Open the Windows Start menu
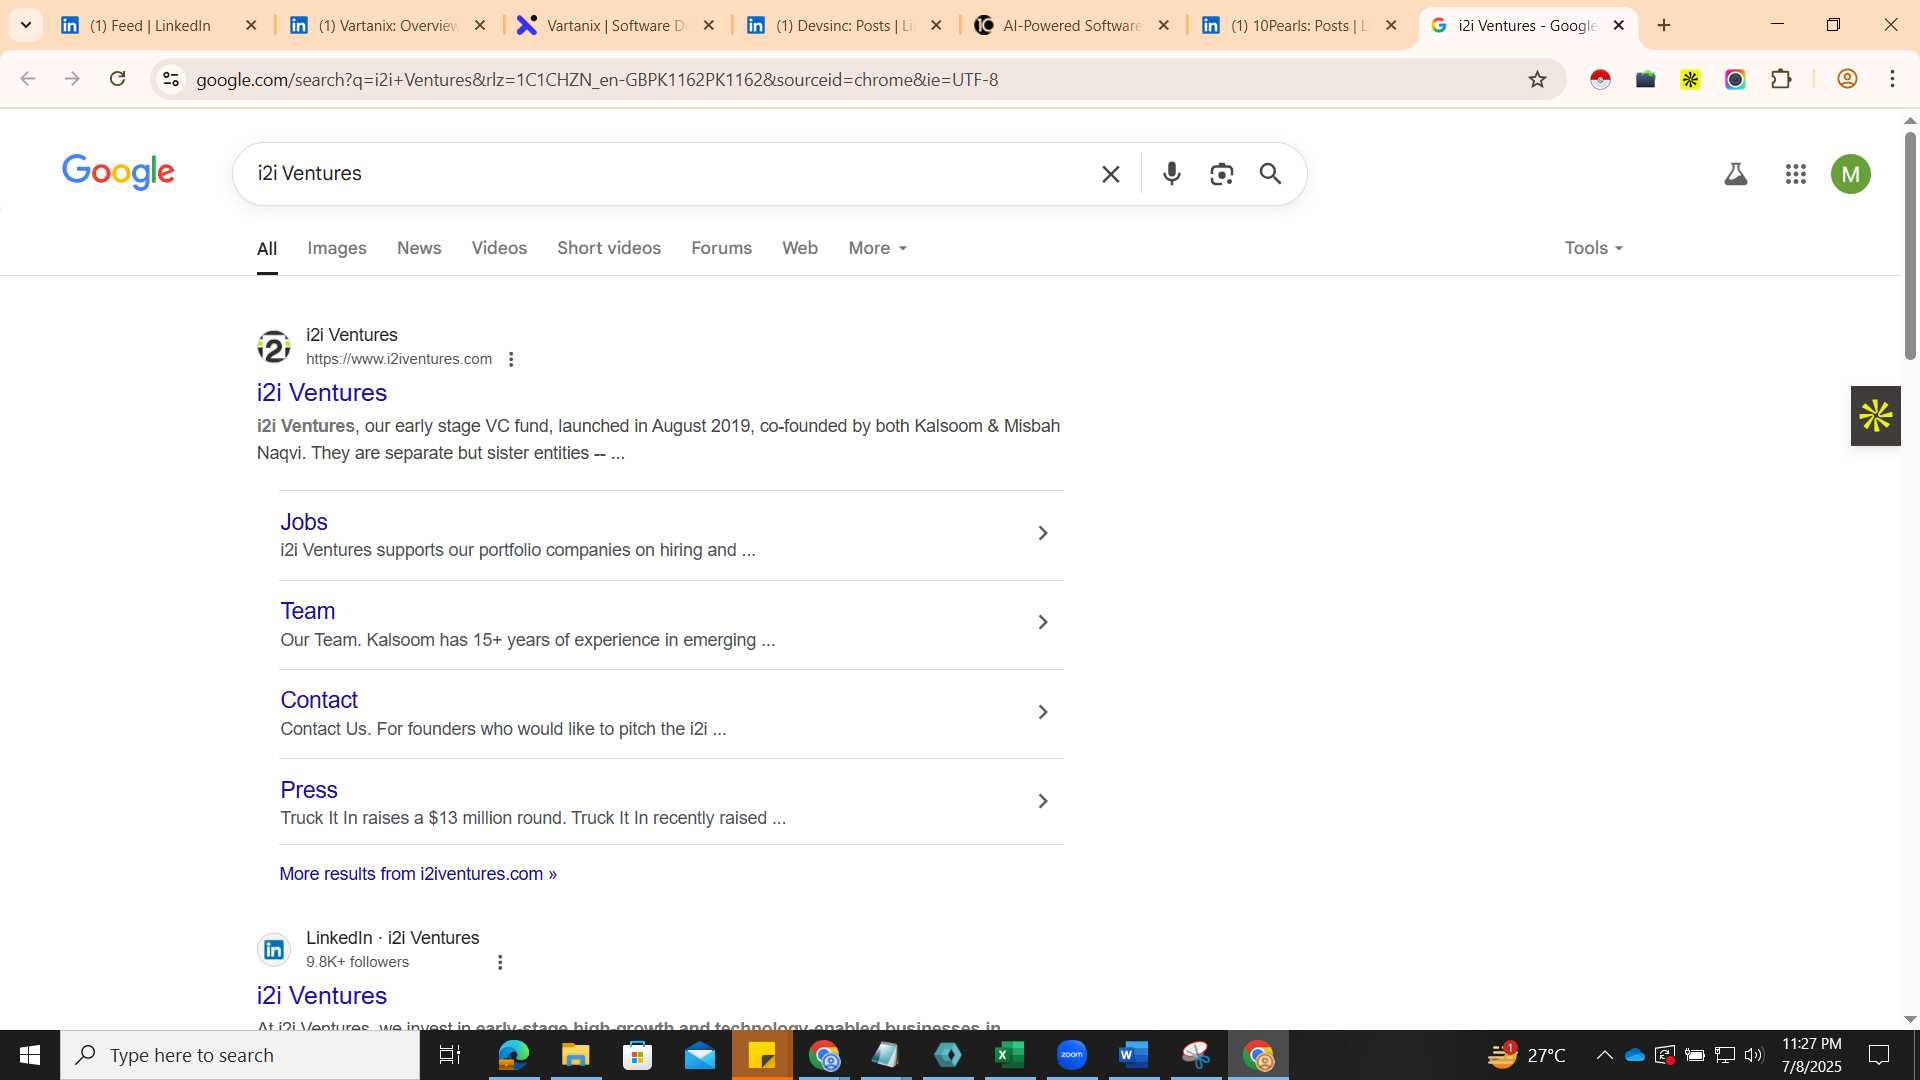The image size is (1920, 1080). pos(30,1055)
